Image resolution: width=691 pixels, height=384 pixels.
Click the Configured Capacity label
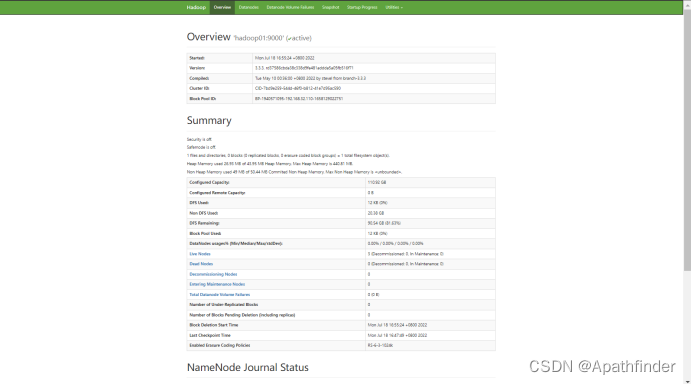209,183
